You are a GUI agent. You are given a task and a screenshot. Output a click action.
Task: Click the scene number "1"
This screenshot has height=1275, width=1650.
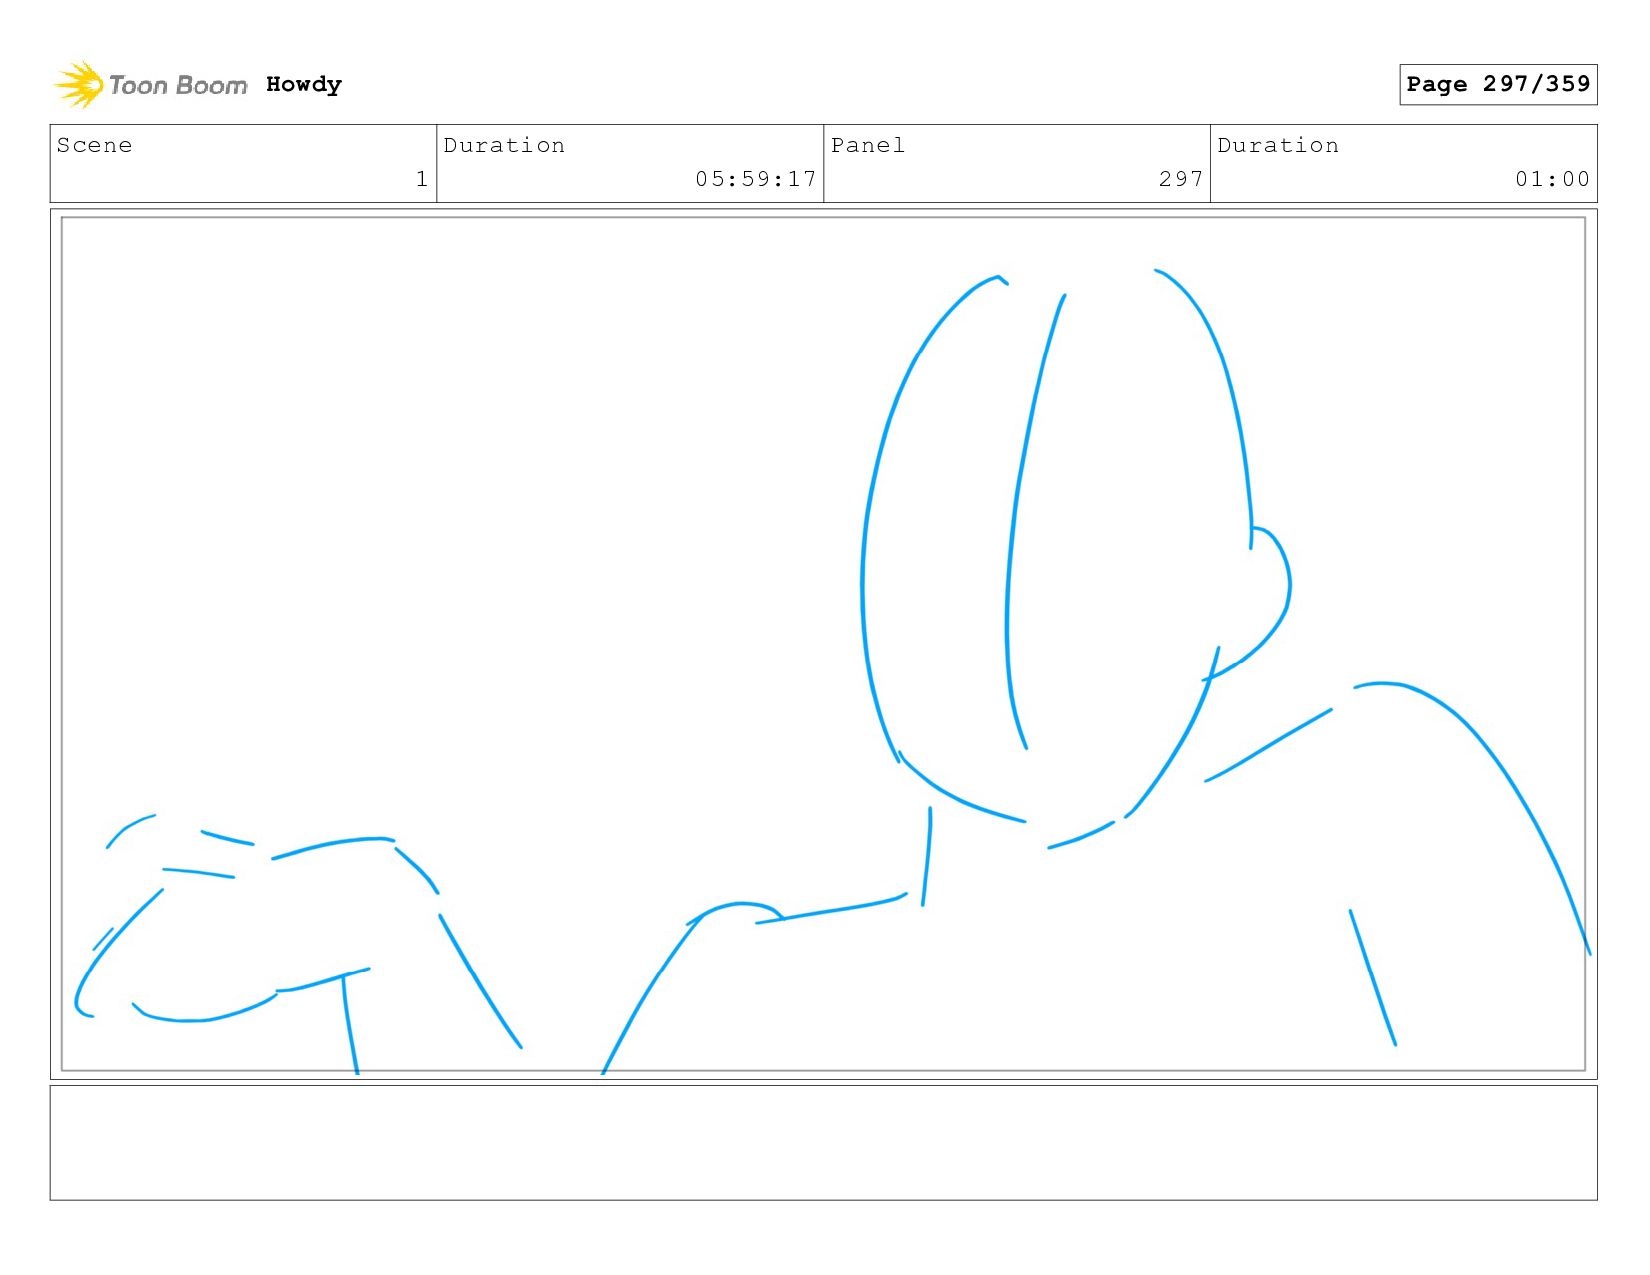coord(422,179)
